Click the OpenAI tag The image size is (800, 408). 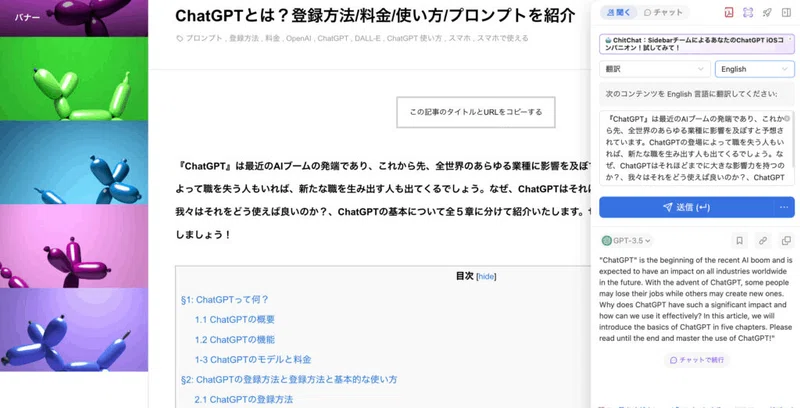(x=298, y=38)
